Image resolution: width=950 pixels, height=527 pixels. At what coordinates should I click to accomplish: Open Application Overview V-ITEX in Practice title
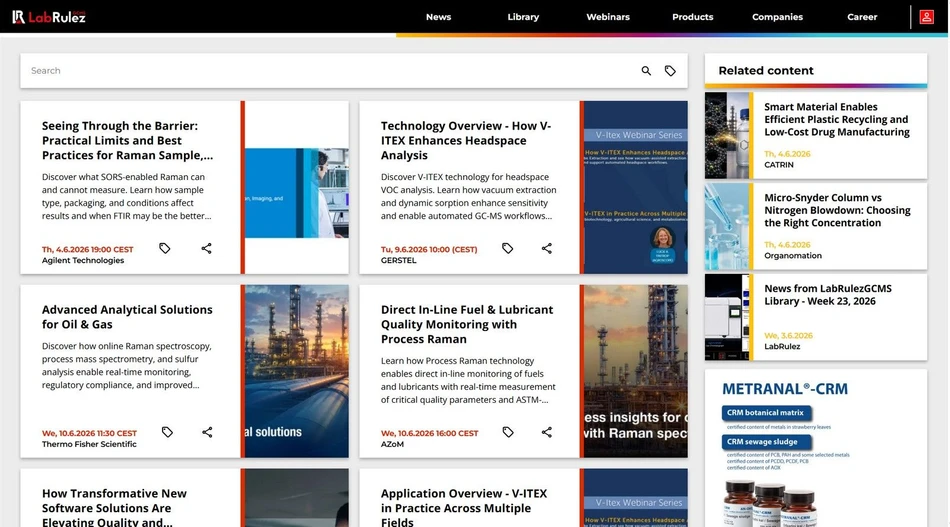[463, 507]
